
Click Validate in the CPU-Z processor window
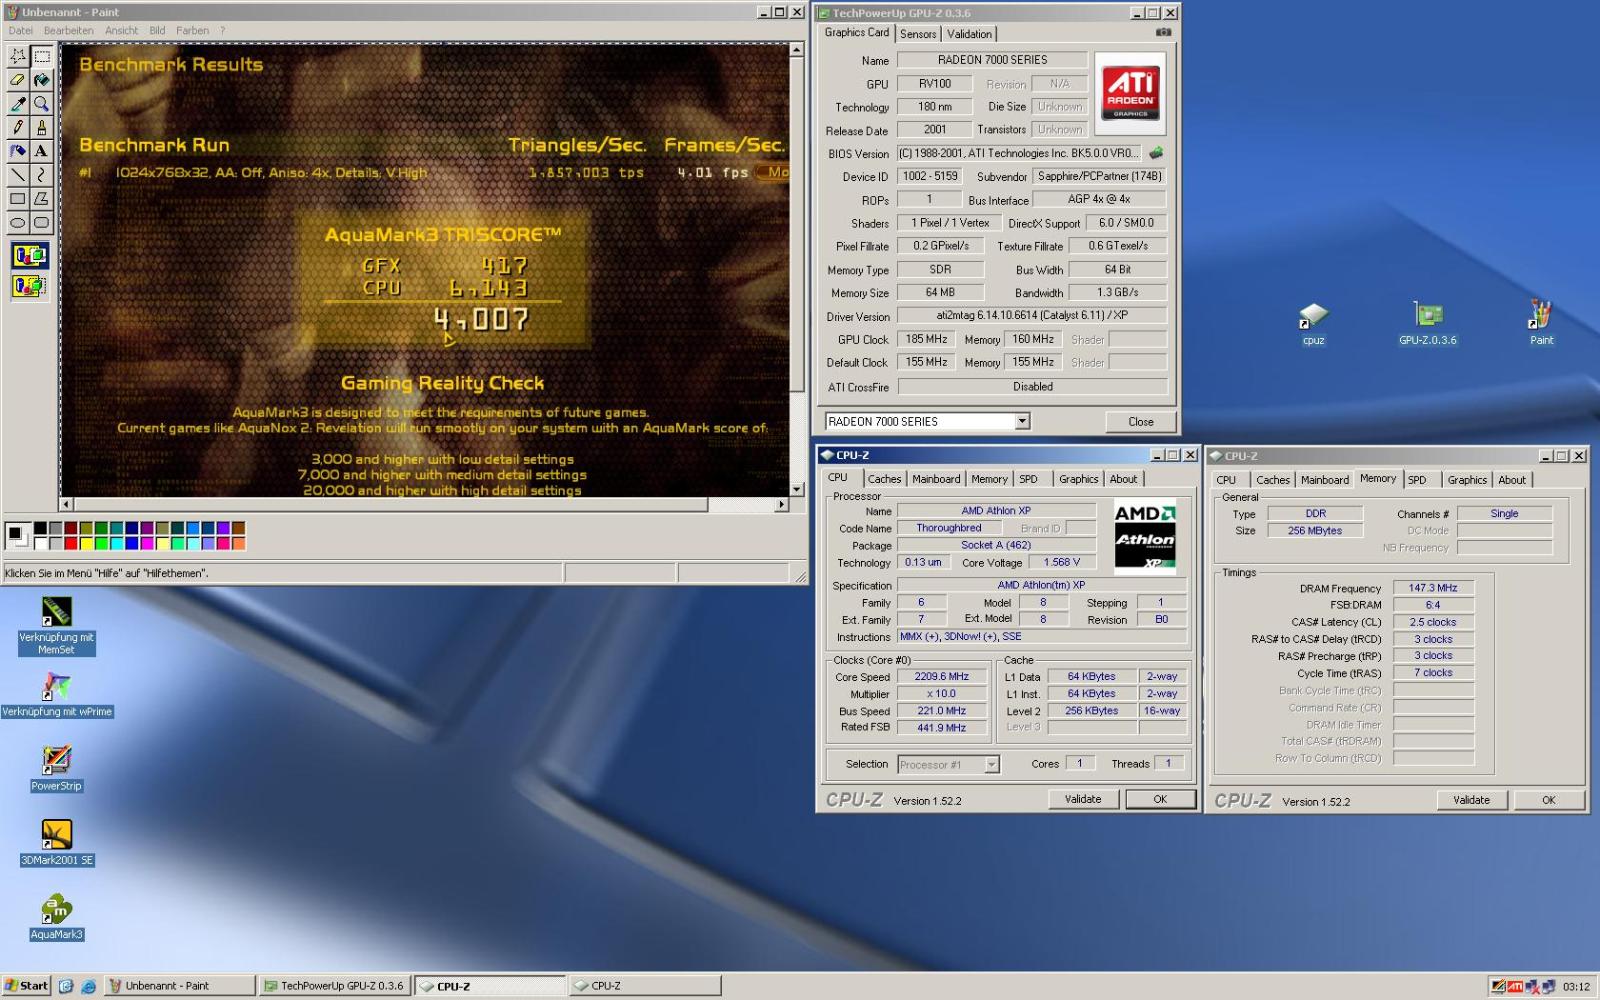[1083, 799]
